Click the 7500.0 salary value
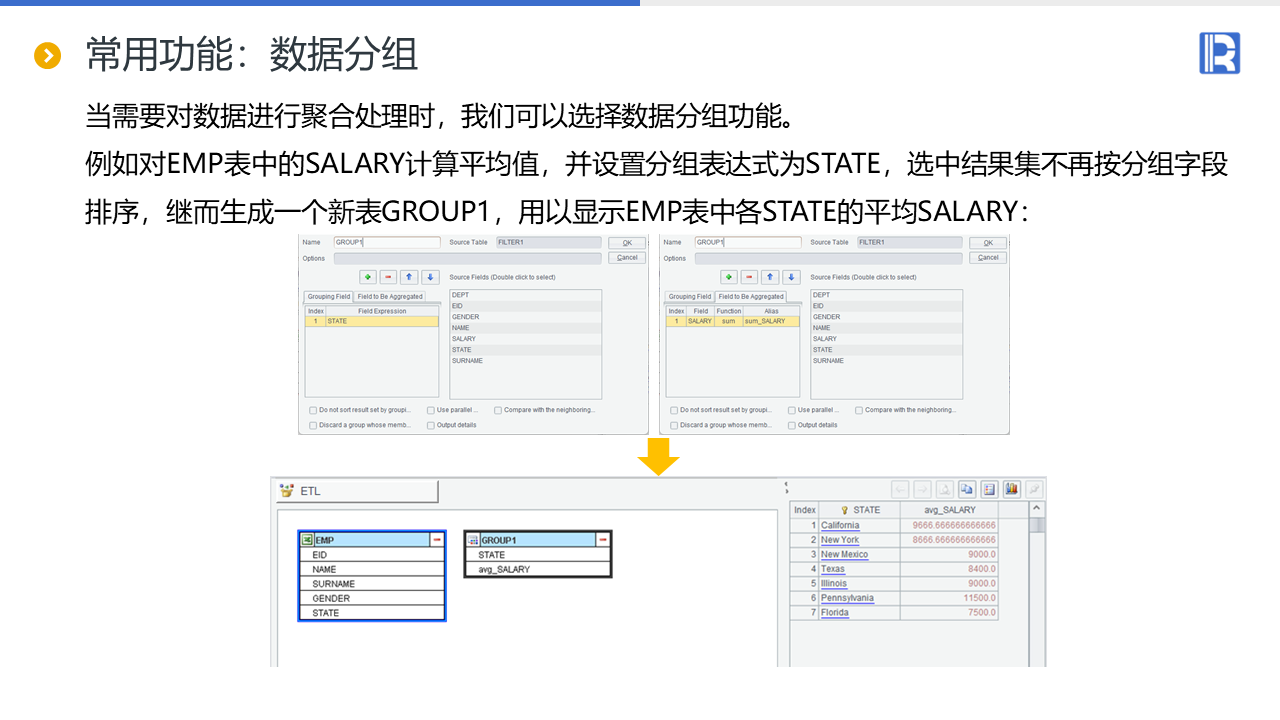 (x=981, y=613)
